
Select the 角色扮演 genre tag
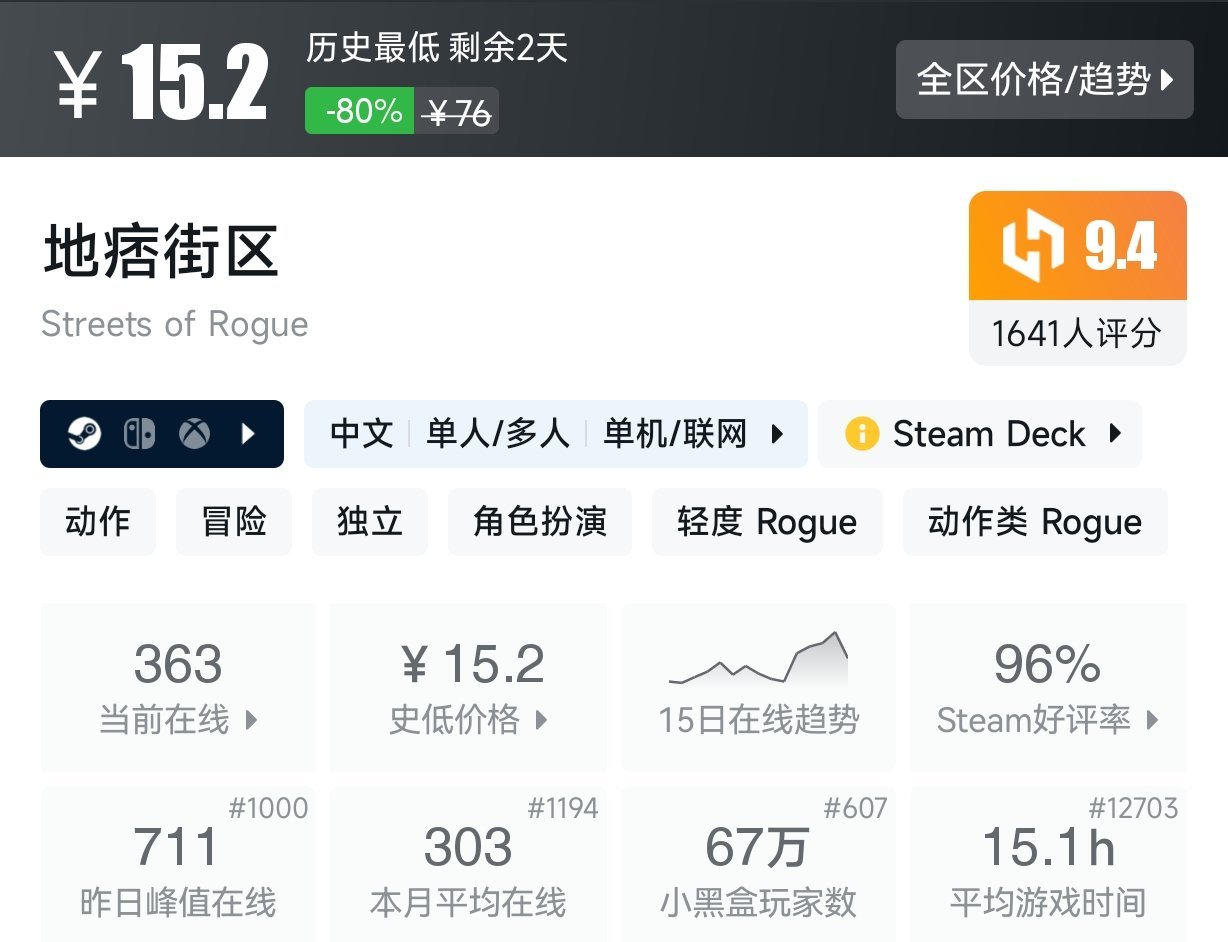(540, 522)
